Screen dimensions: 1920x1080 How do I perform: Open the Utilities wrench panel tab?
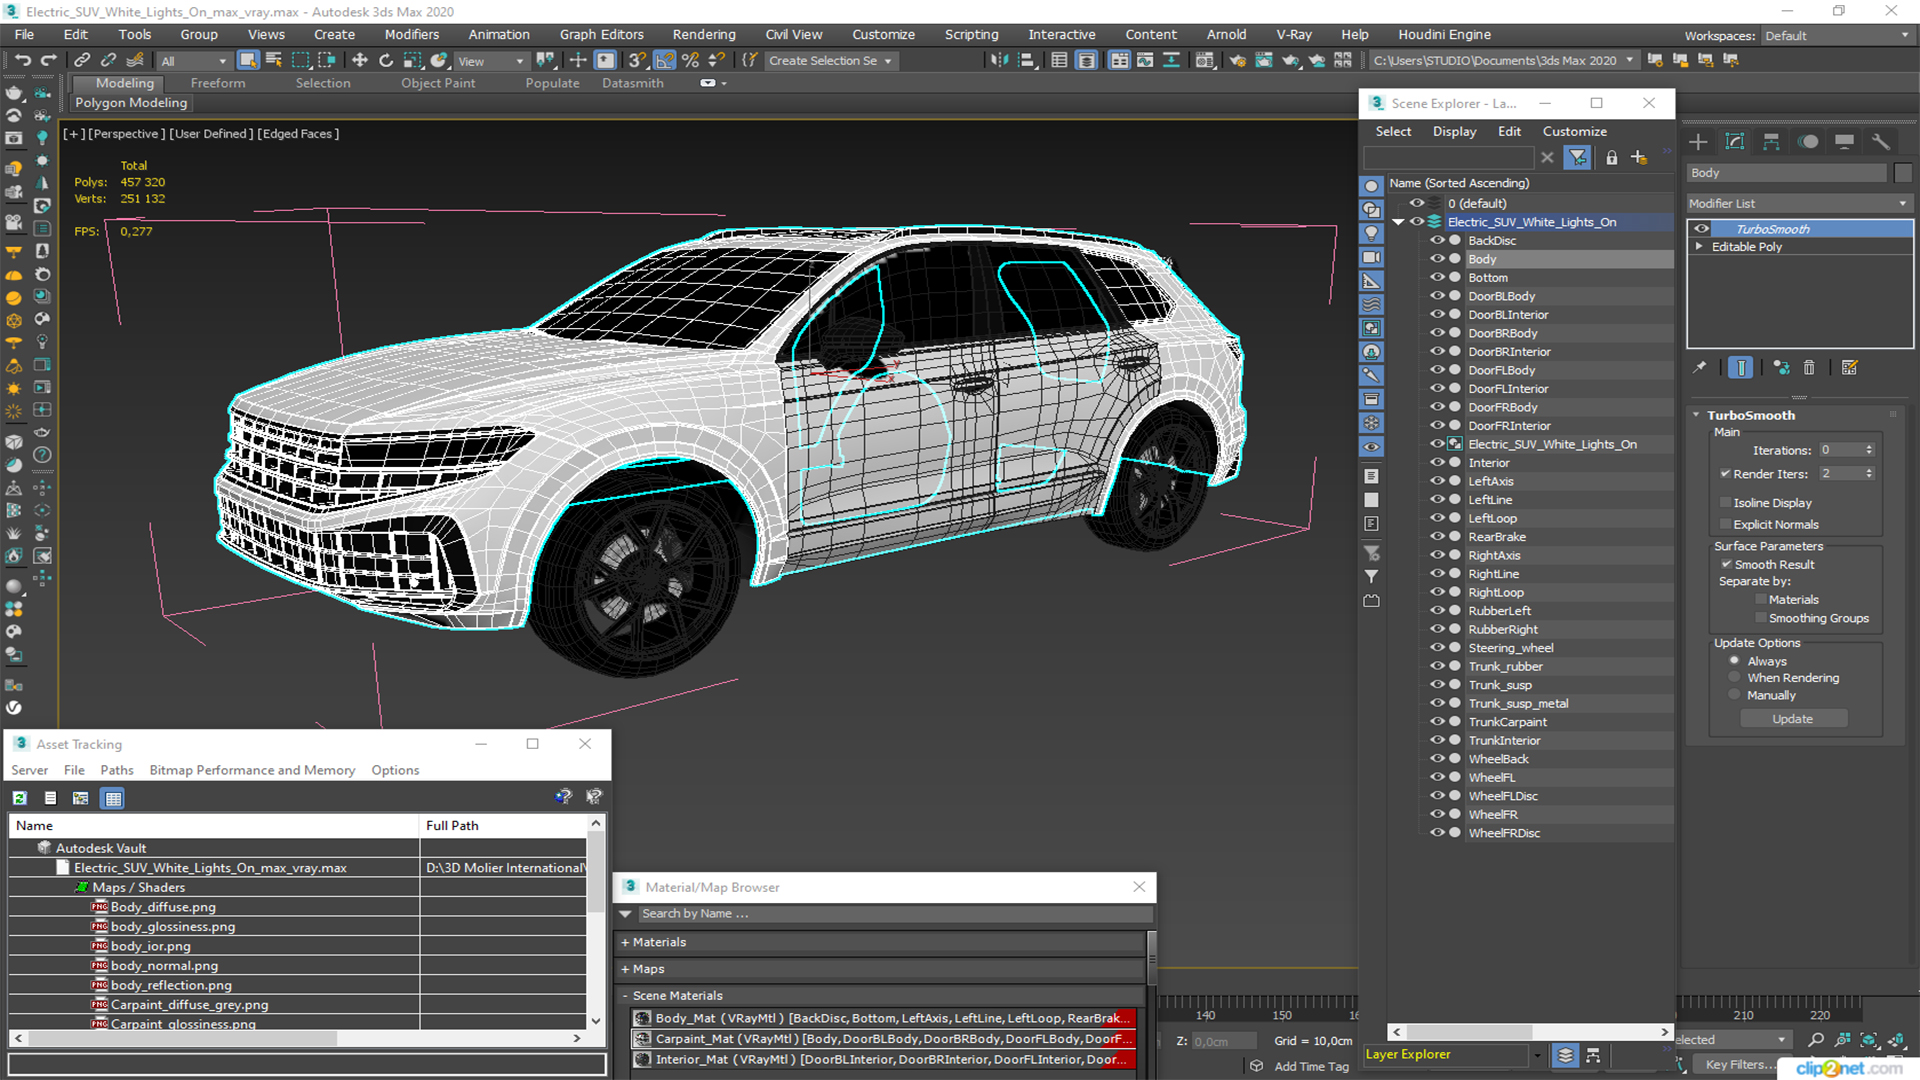pyautogui.click(x=1880, y=142)
